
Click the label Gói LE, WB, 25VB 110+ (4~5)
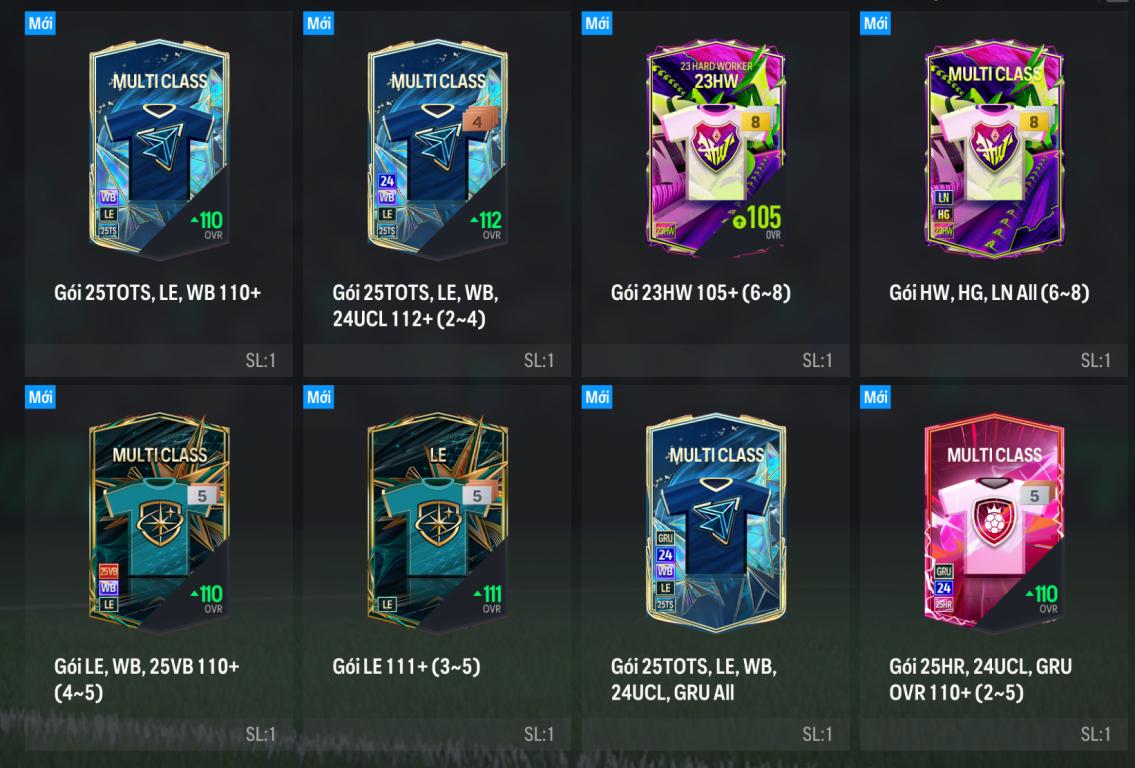click(147, 679)
